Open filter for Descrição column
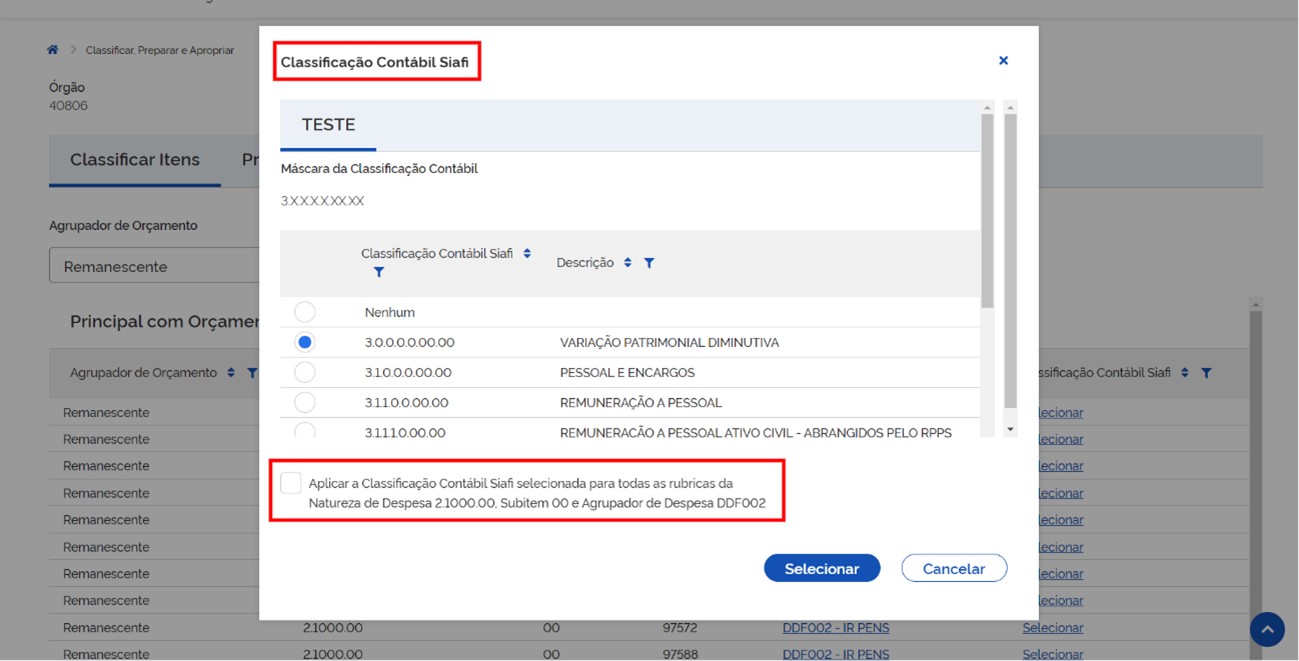This screenshot has width=1299, height=661. tap(649, 263)
